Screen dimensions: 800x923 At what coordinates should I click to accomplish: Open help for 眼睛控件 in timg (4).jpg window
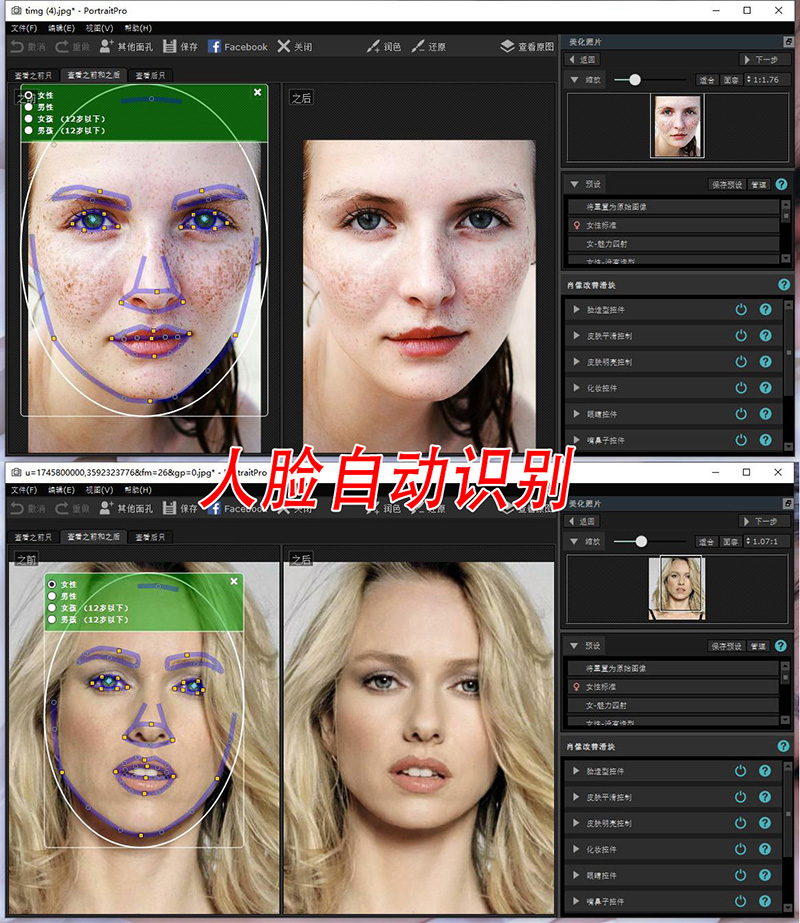click(x=765, y=414)
